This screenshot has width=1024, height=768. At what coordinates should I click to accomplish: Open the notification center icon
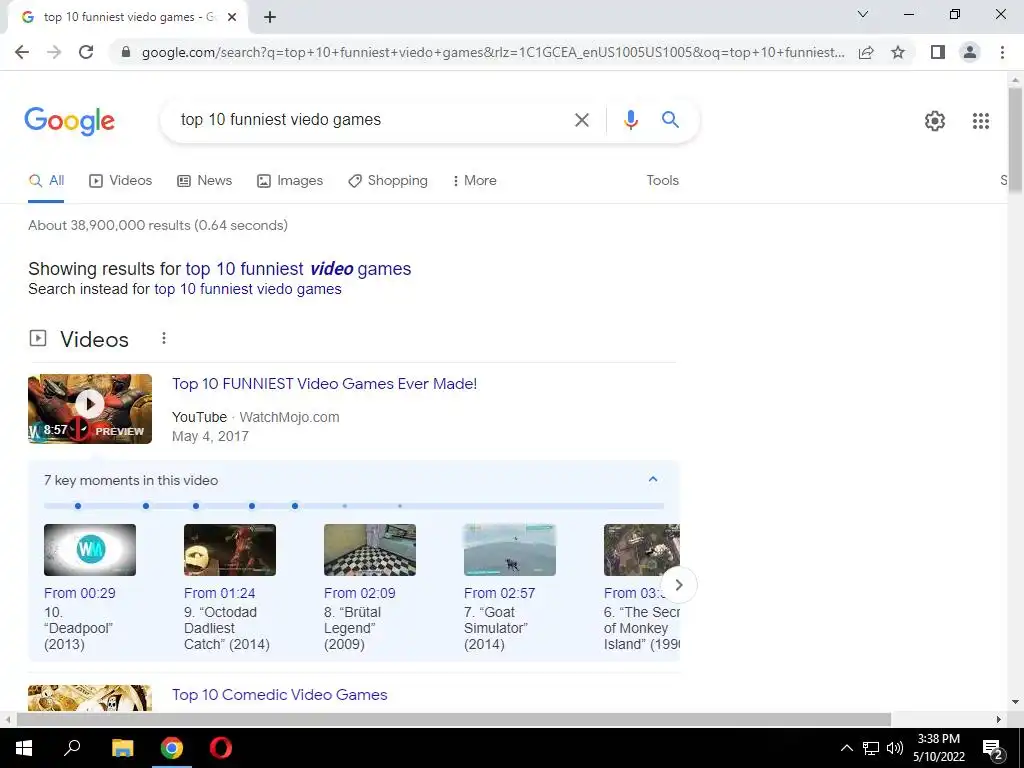(992, 749)
